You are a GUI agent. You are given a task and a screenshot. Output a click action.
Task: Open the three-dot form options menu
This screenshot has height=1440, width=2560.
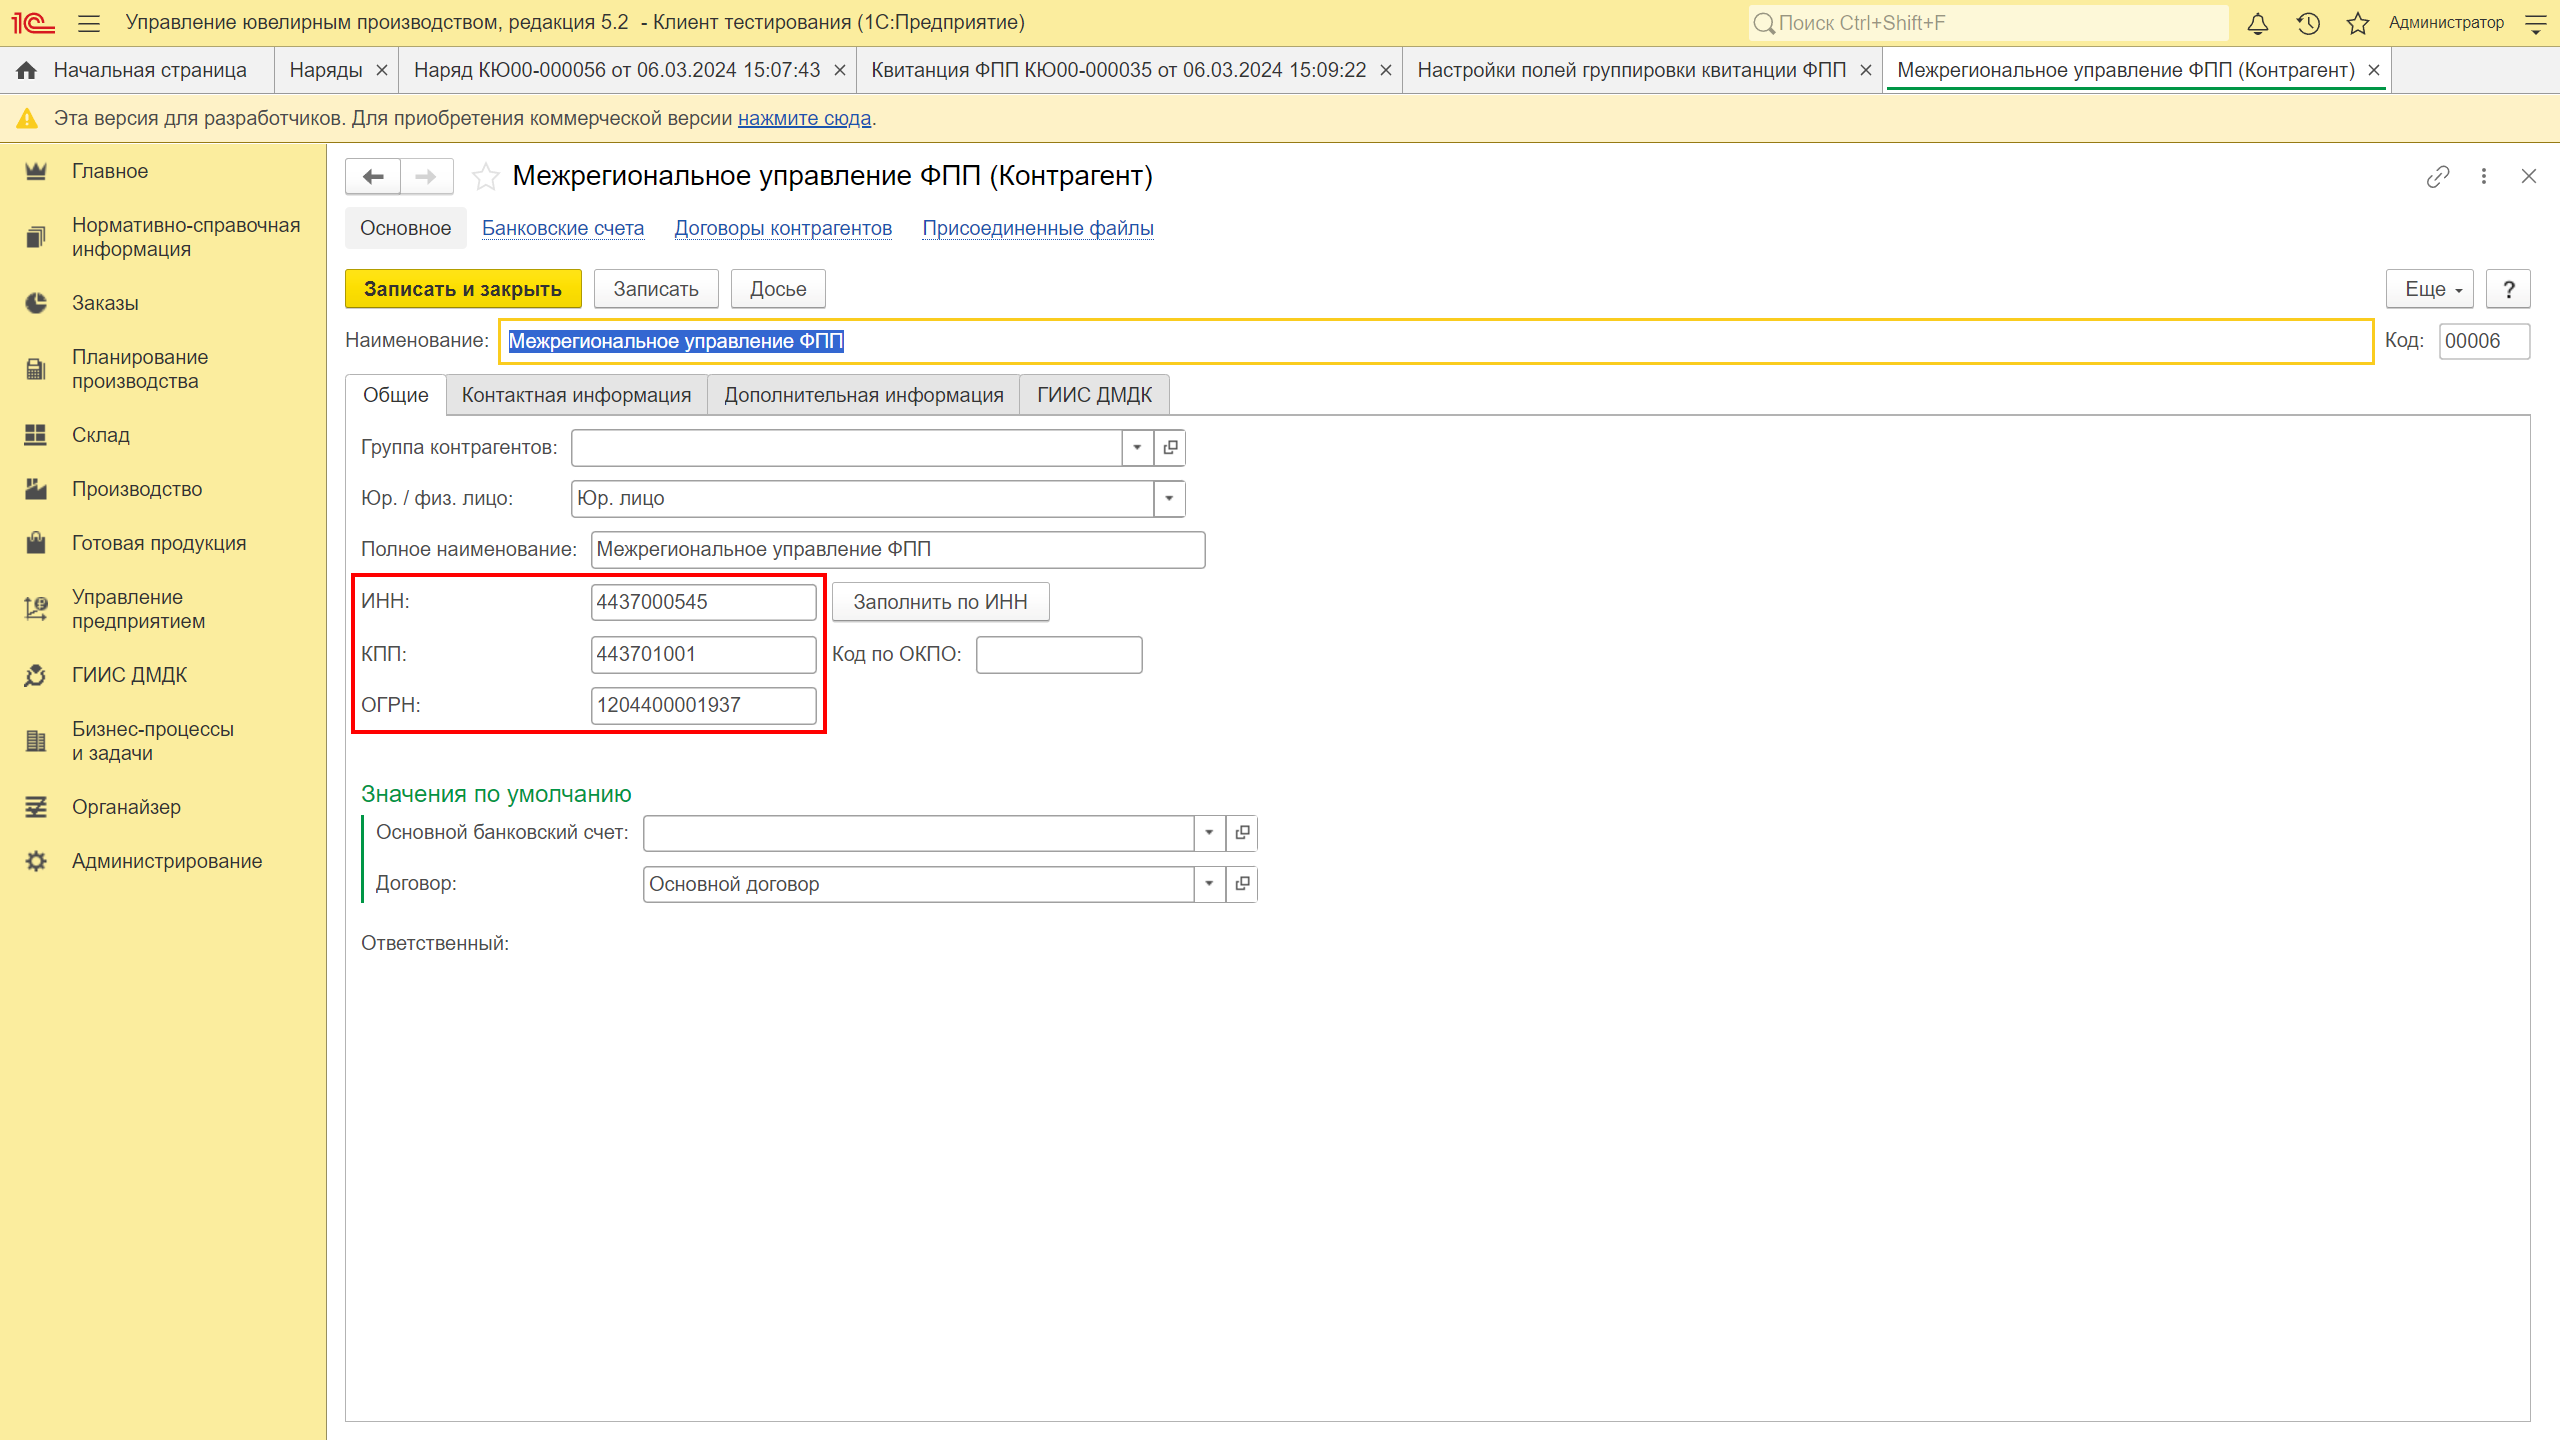(x=2484, y=177)
